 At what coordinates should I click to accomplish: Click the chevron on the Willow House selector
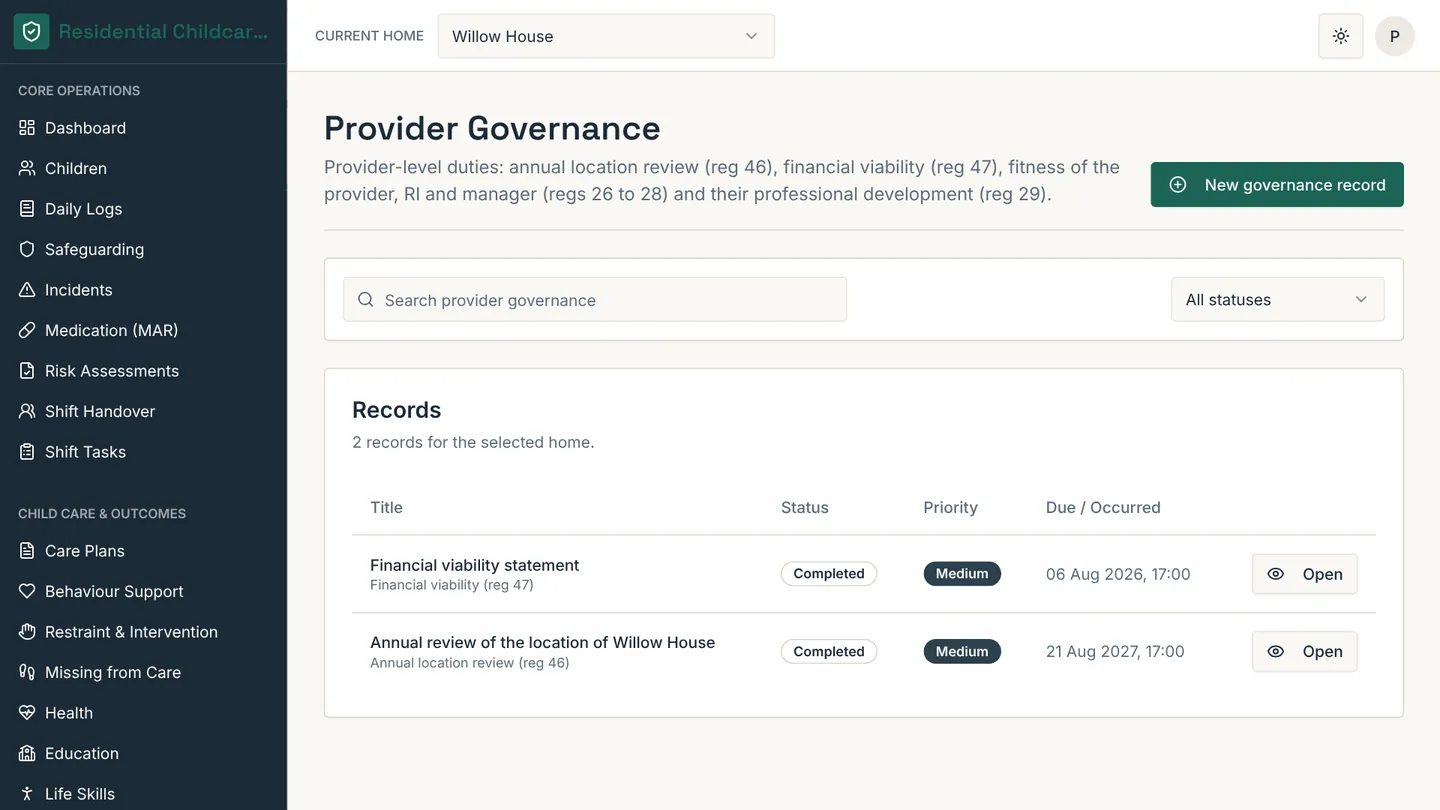pos(752,36)
